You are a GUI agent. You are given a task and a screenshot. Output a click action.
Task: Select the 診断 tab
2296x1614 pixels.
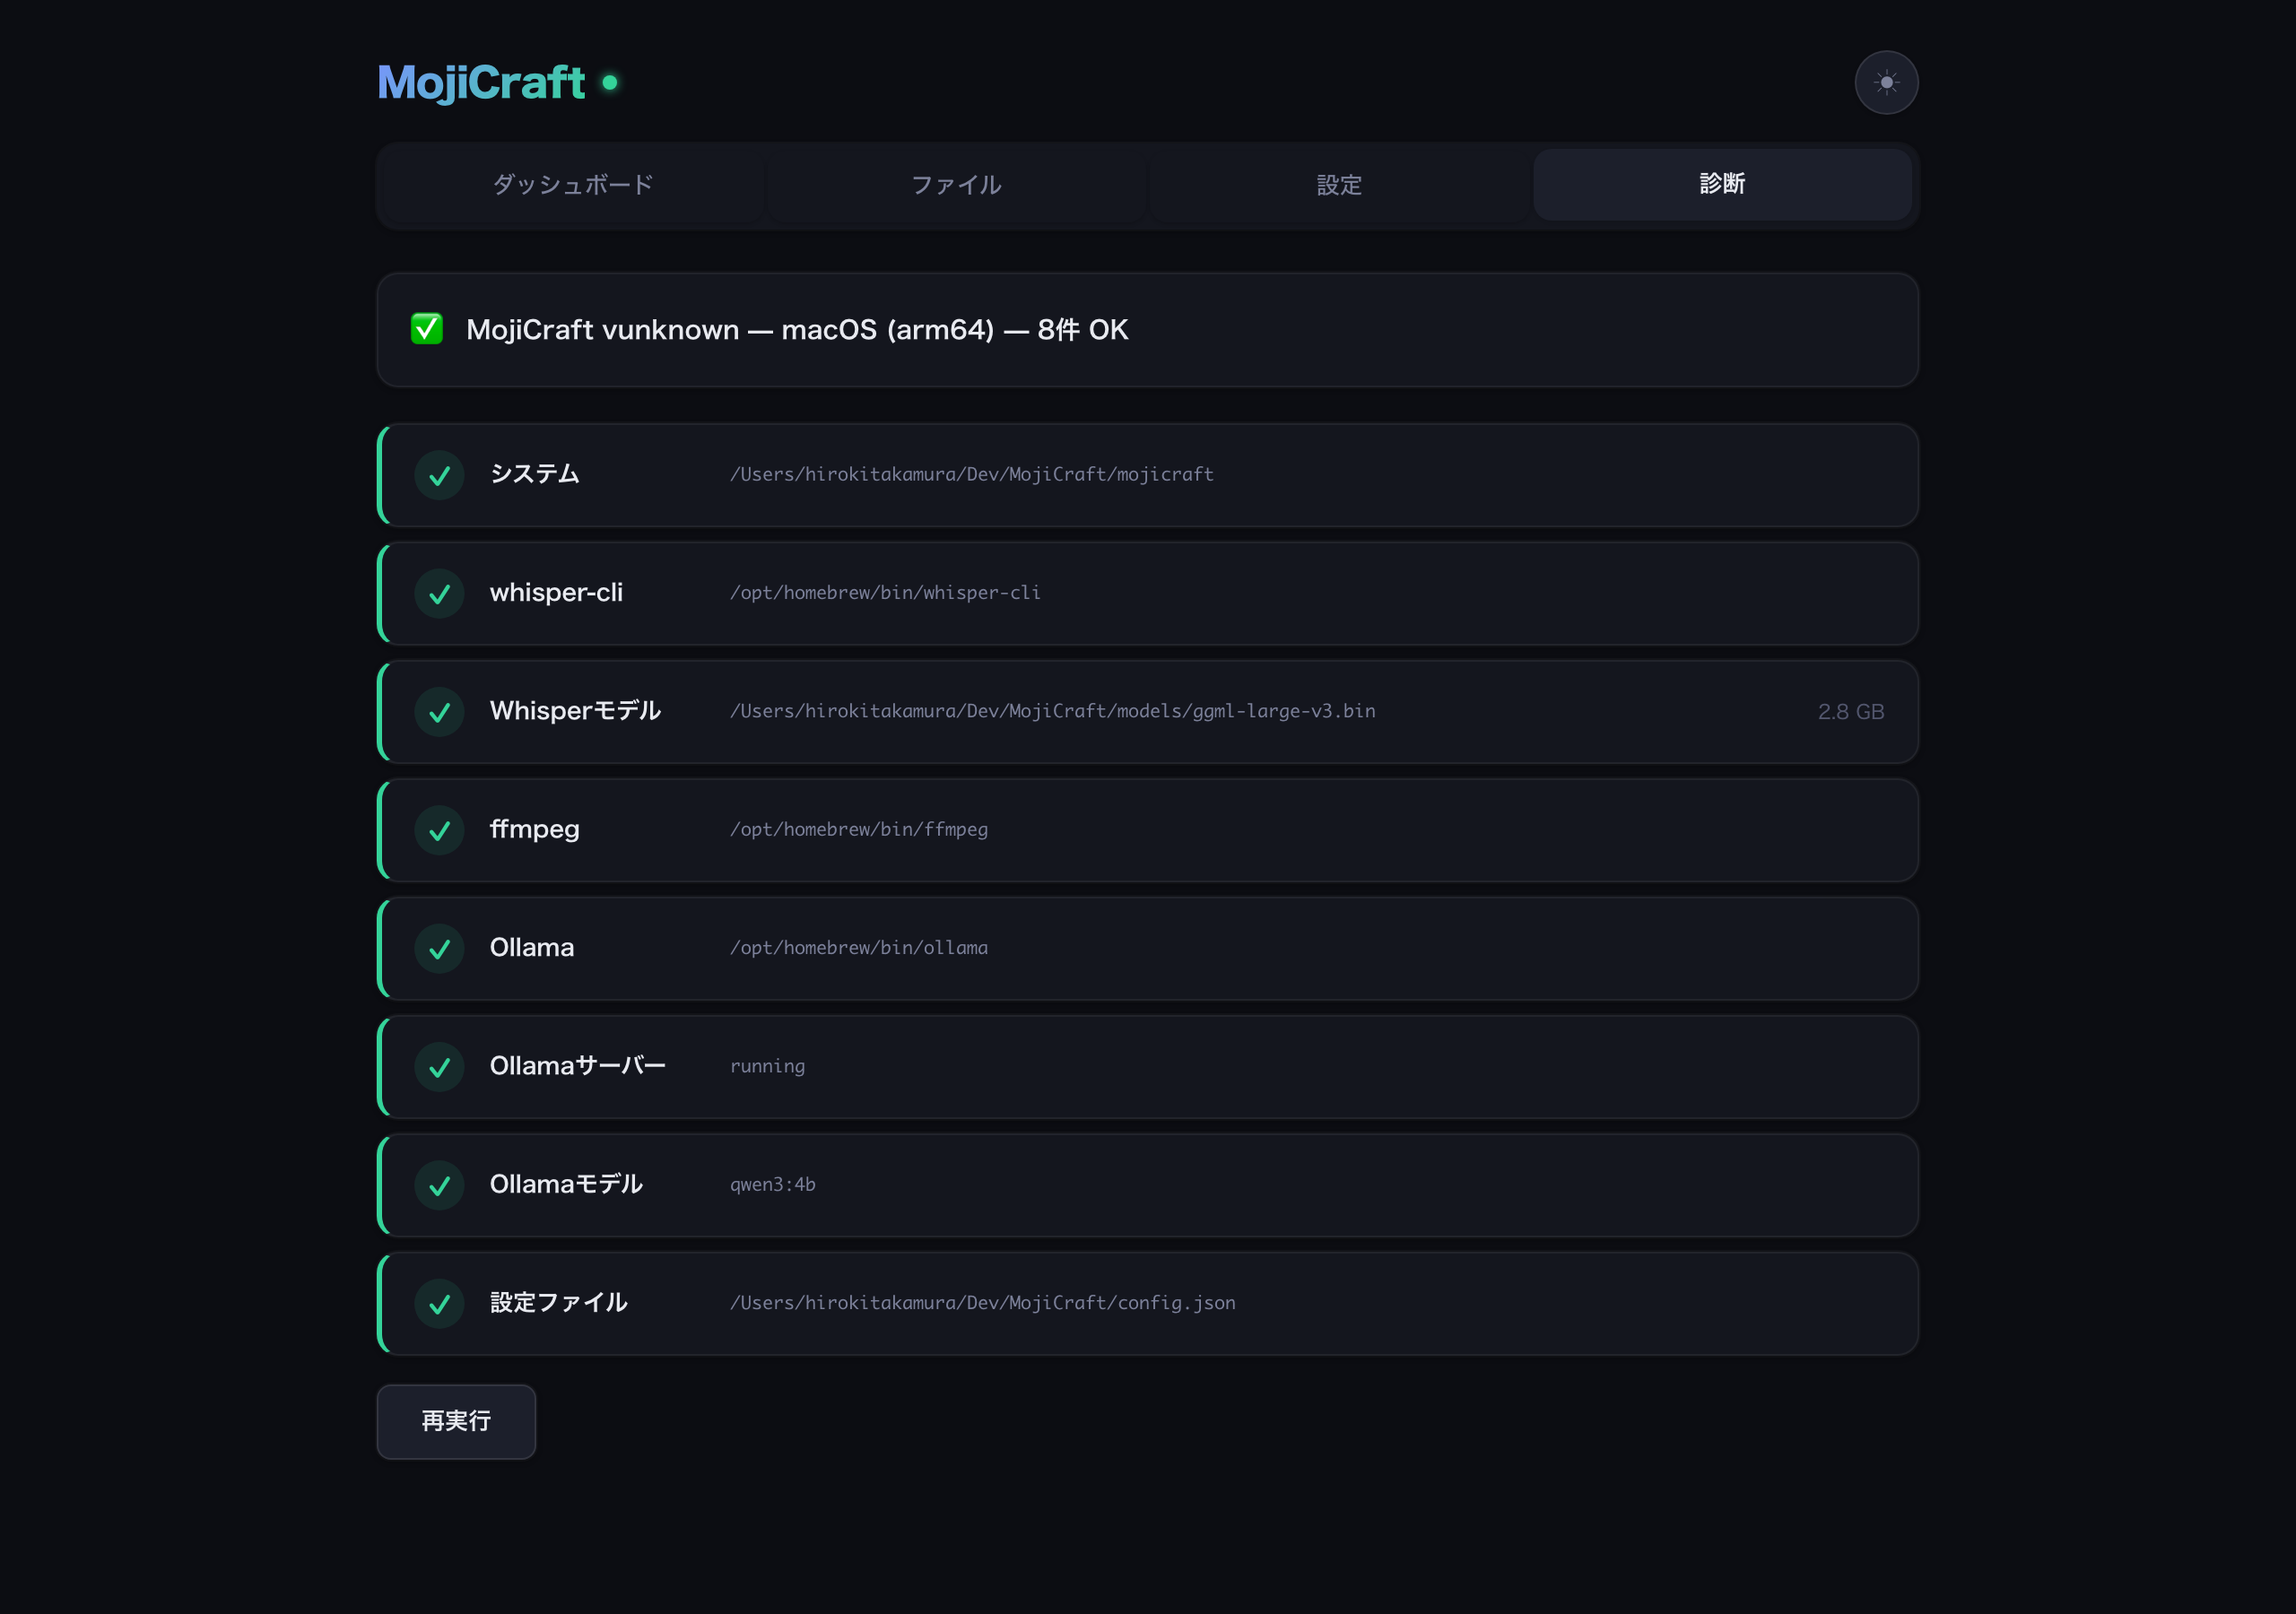[1721, 185]
